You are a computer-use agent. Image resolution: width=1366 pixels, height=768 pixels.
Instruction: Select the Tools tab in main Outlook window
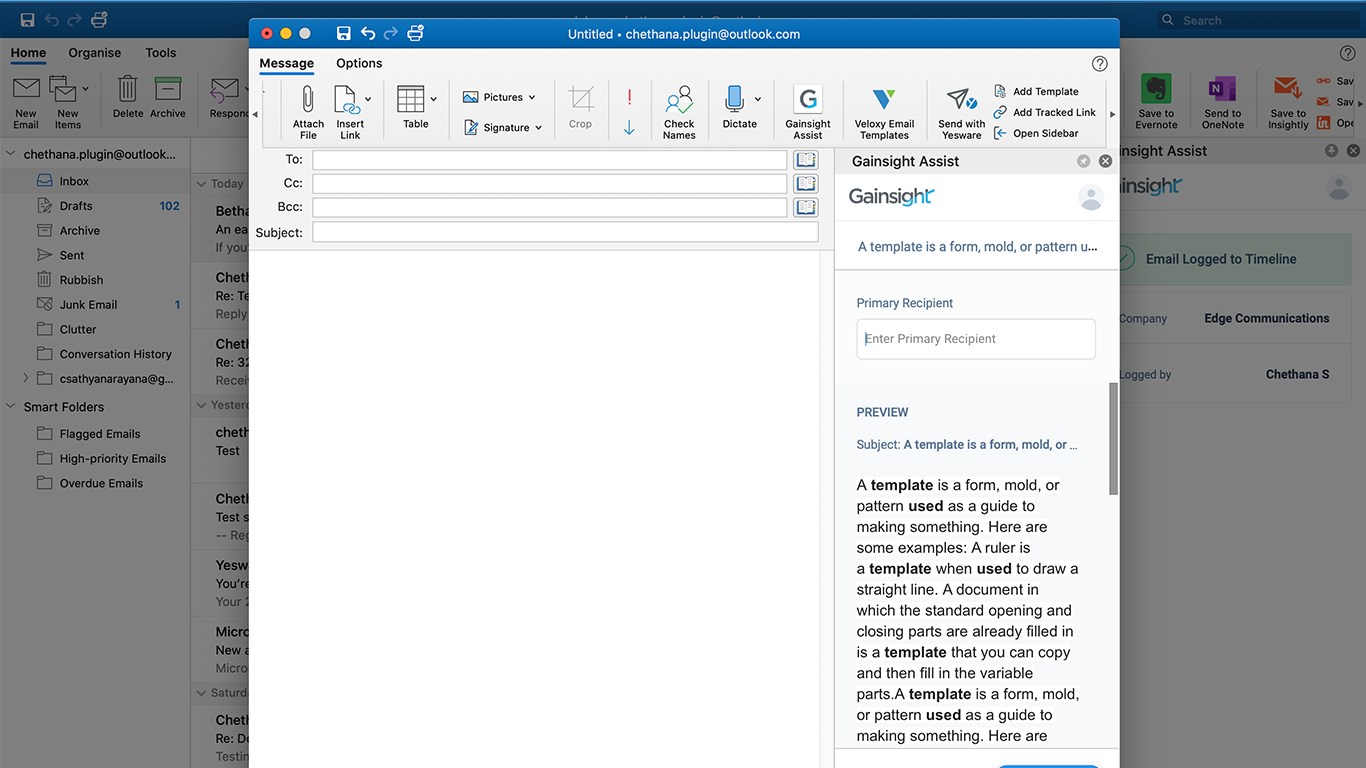click(161, 53)
